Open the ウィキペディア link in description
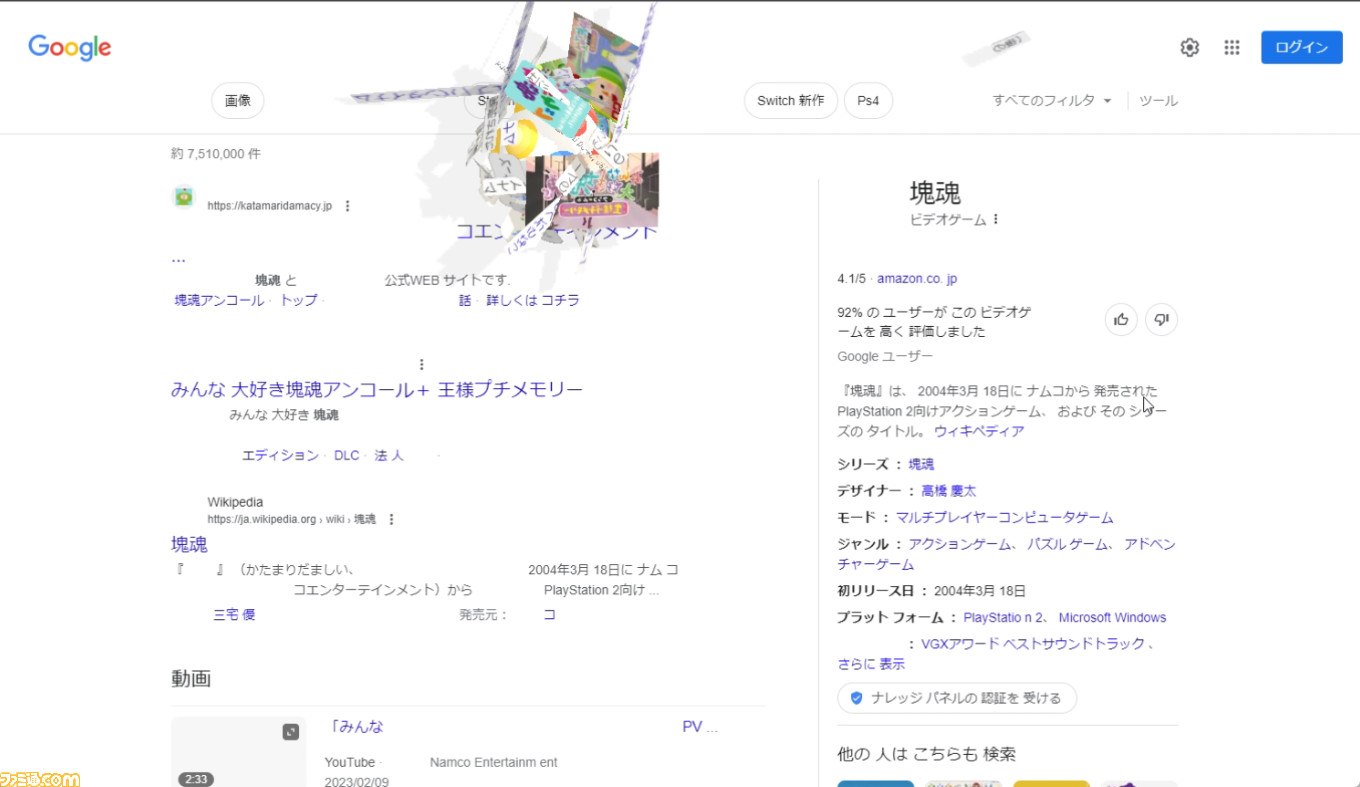Screen dimensions: 1360x787 point(979,431)
